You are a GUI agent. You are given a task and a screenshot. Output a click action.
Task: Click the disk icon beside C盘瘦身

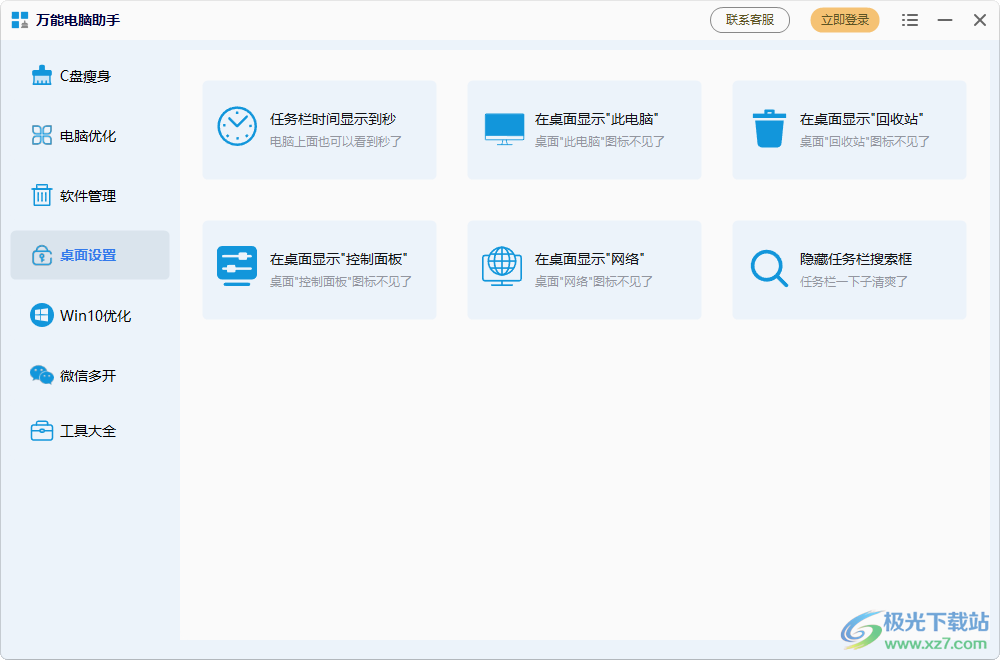pyautogui.click(x=41, y=75)
